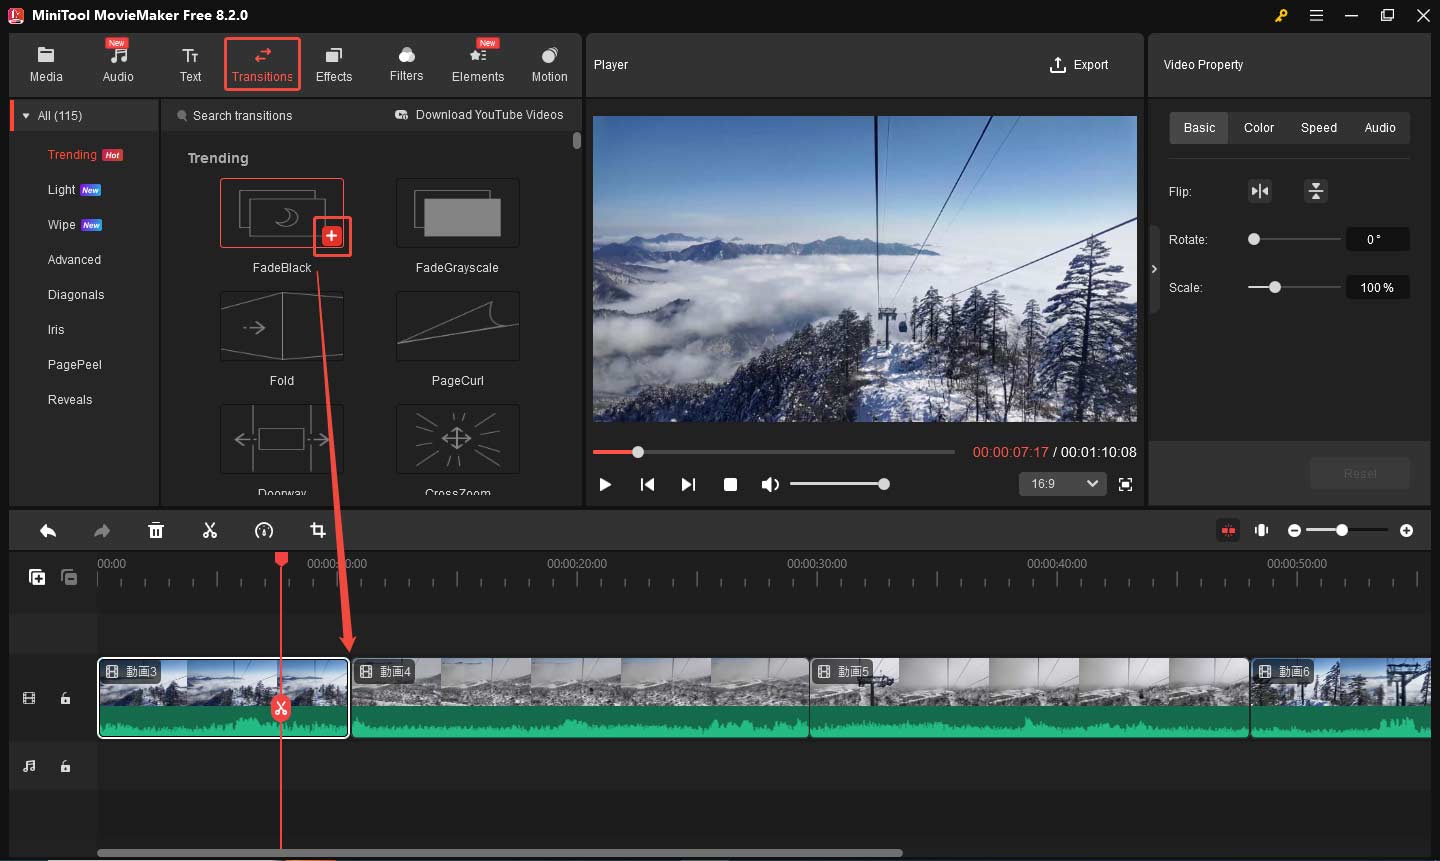This screenshot has width=1440, height=861.
Task: Stop the playback
Action: click(x=730, y=484)
